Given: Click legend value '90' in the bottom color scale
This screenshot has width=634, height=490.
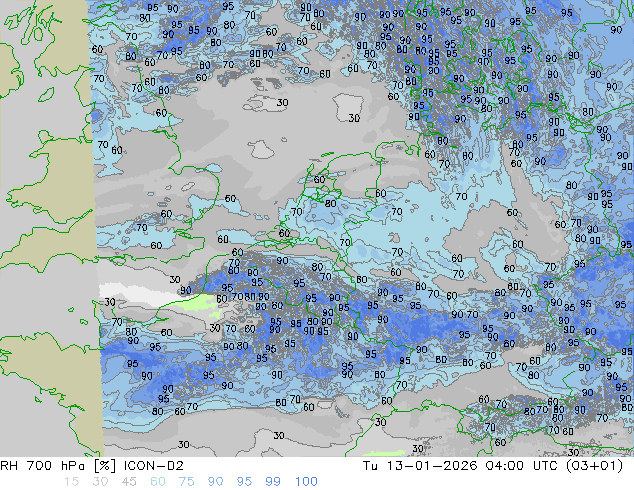Looking at the screenshot, I should tap(216, 482).
